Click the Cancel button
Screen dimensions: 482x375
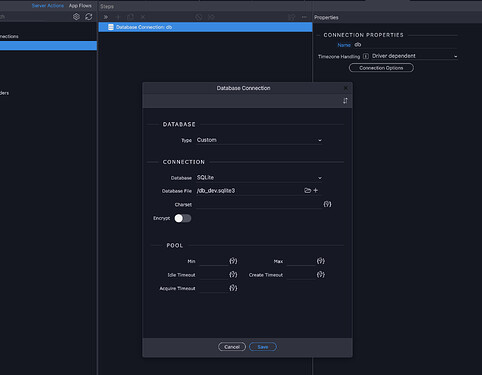tap(232, 347)
